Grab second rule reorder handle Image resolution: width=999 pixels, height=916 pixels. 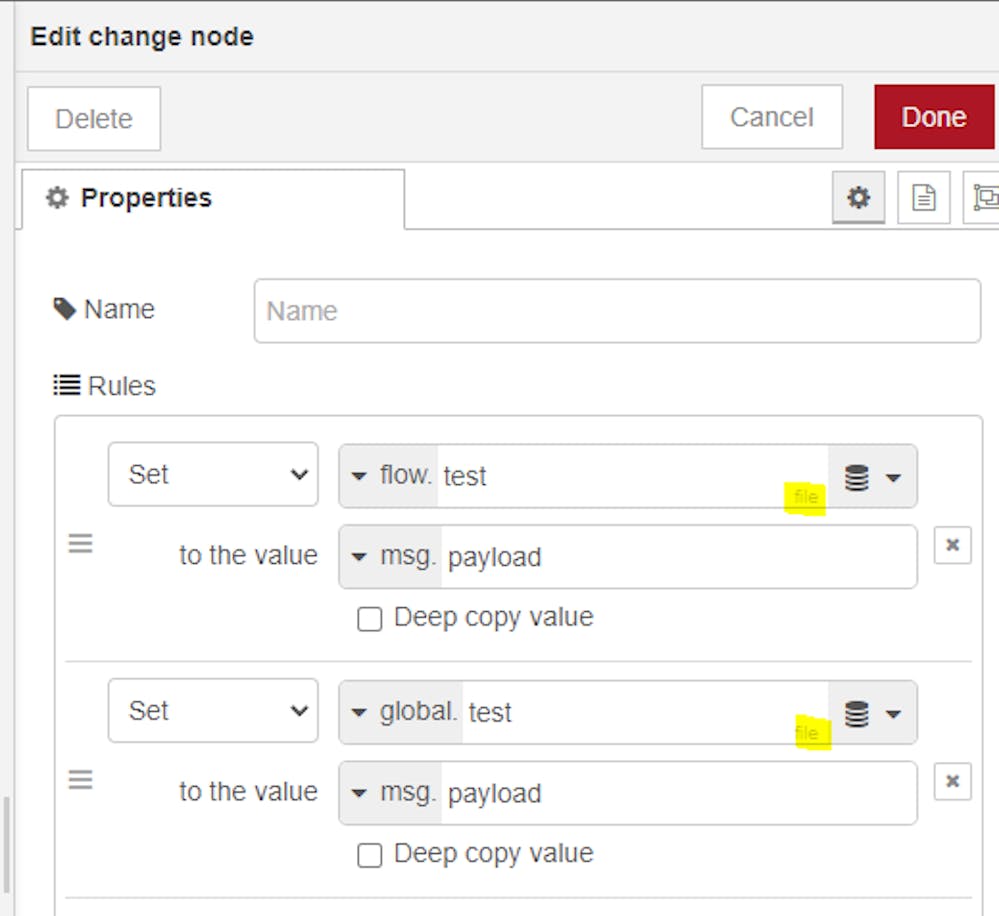(x=80, y=780)
